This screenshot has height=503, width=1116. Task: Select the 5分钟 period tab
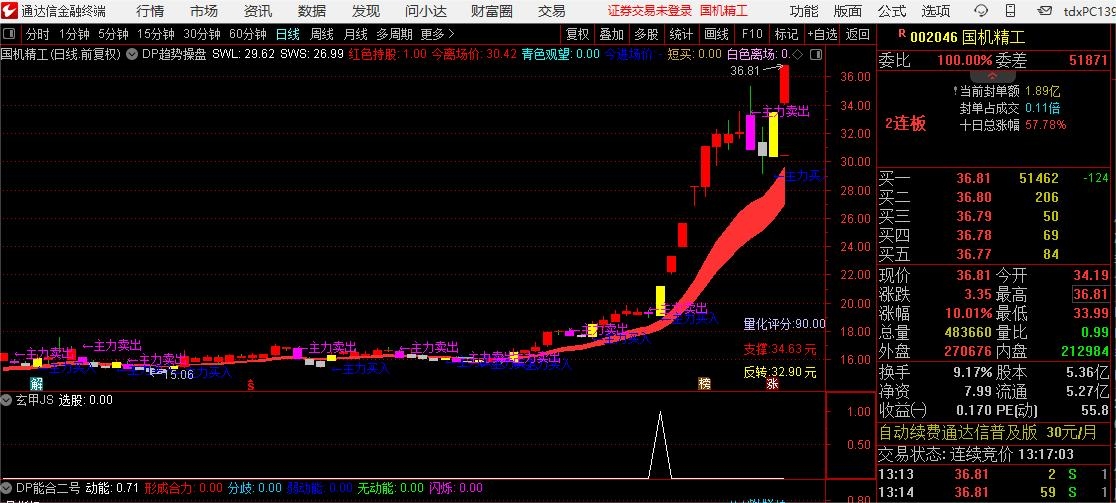tap(113, 34)
